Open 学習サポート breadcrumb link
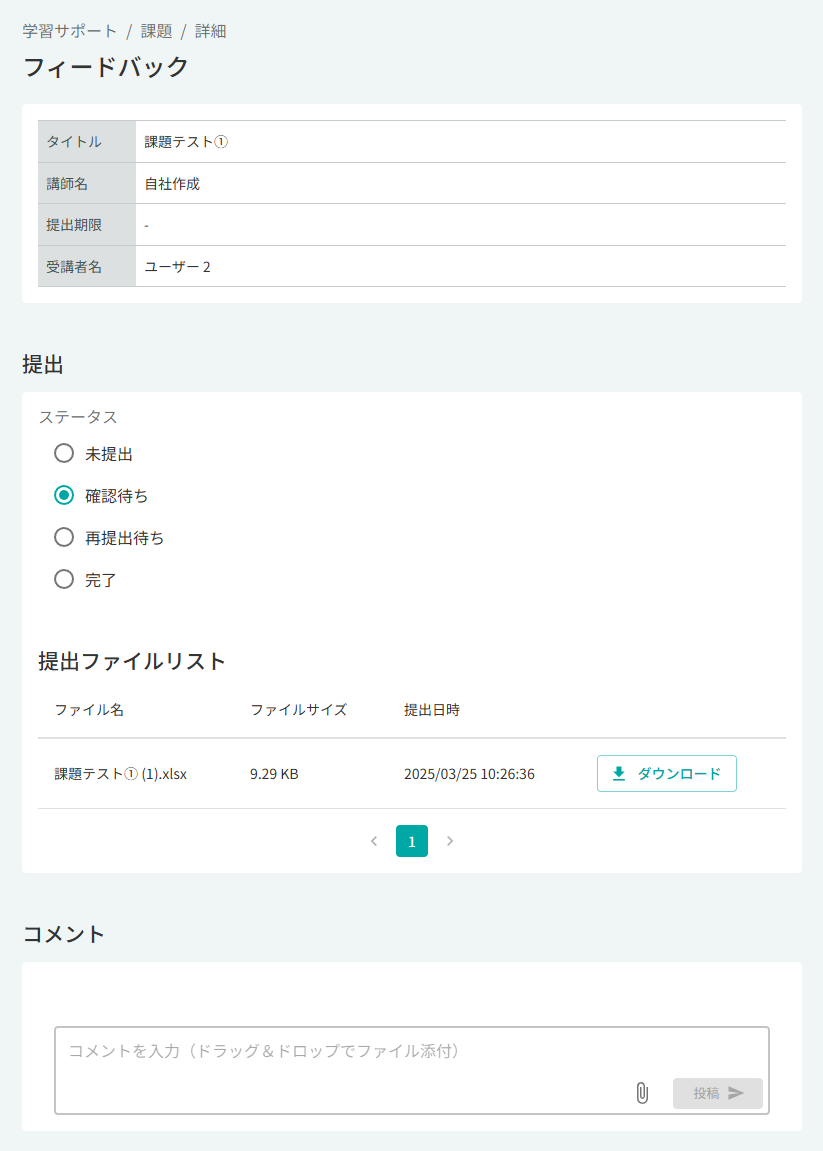 point(69,31)
